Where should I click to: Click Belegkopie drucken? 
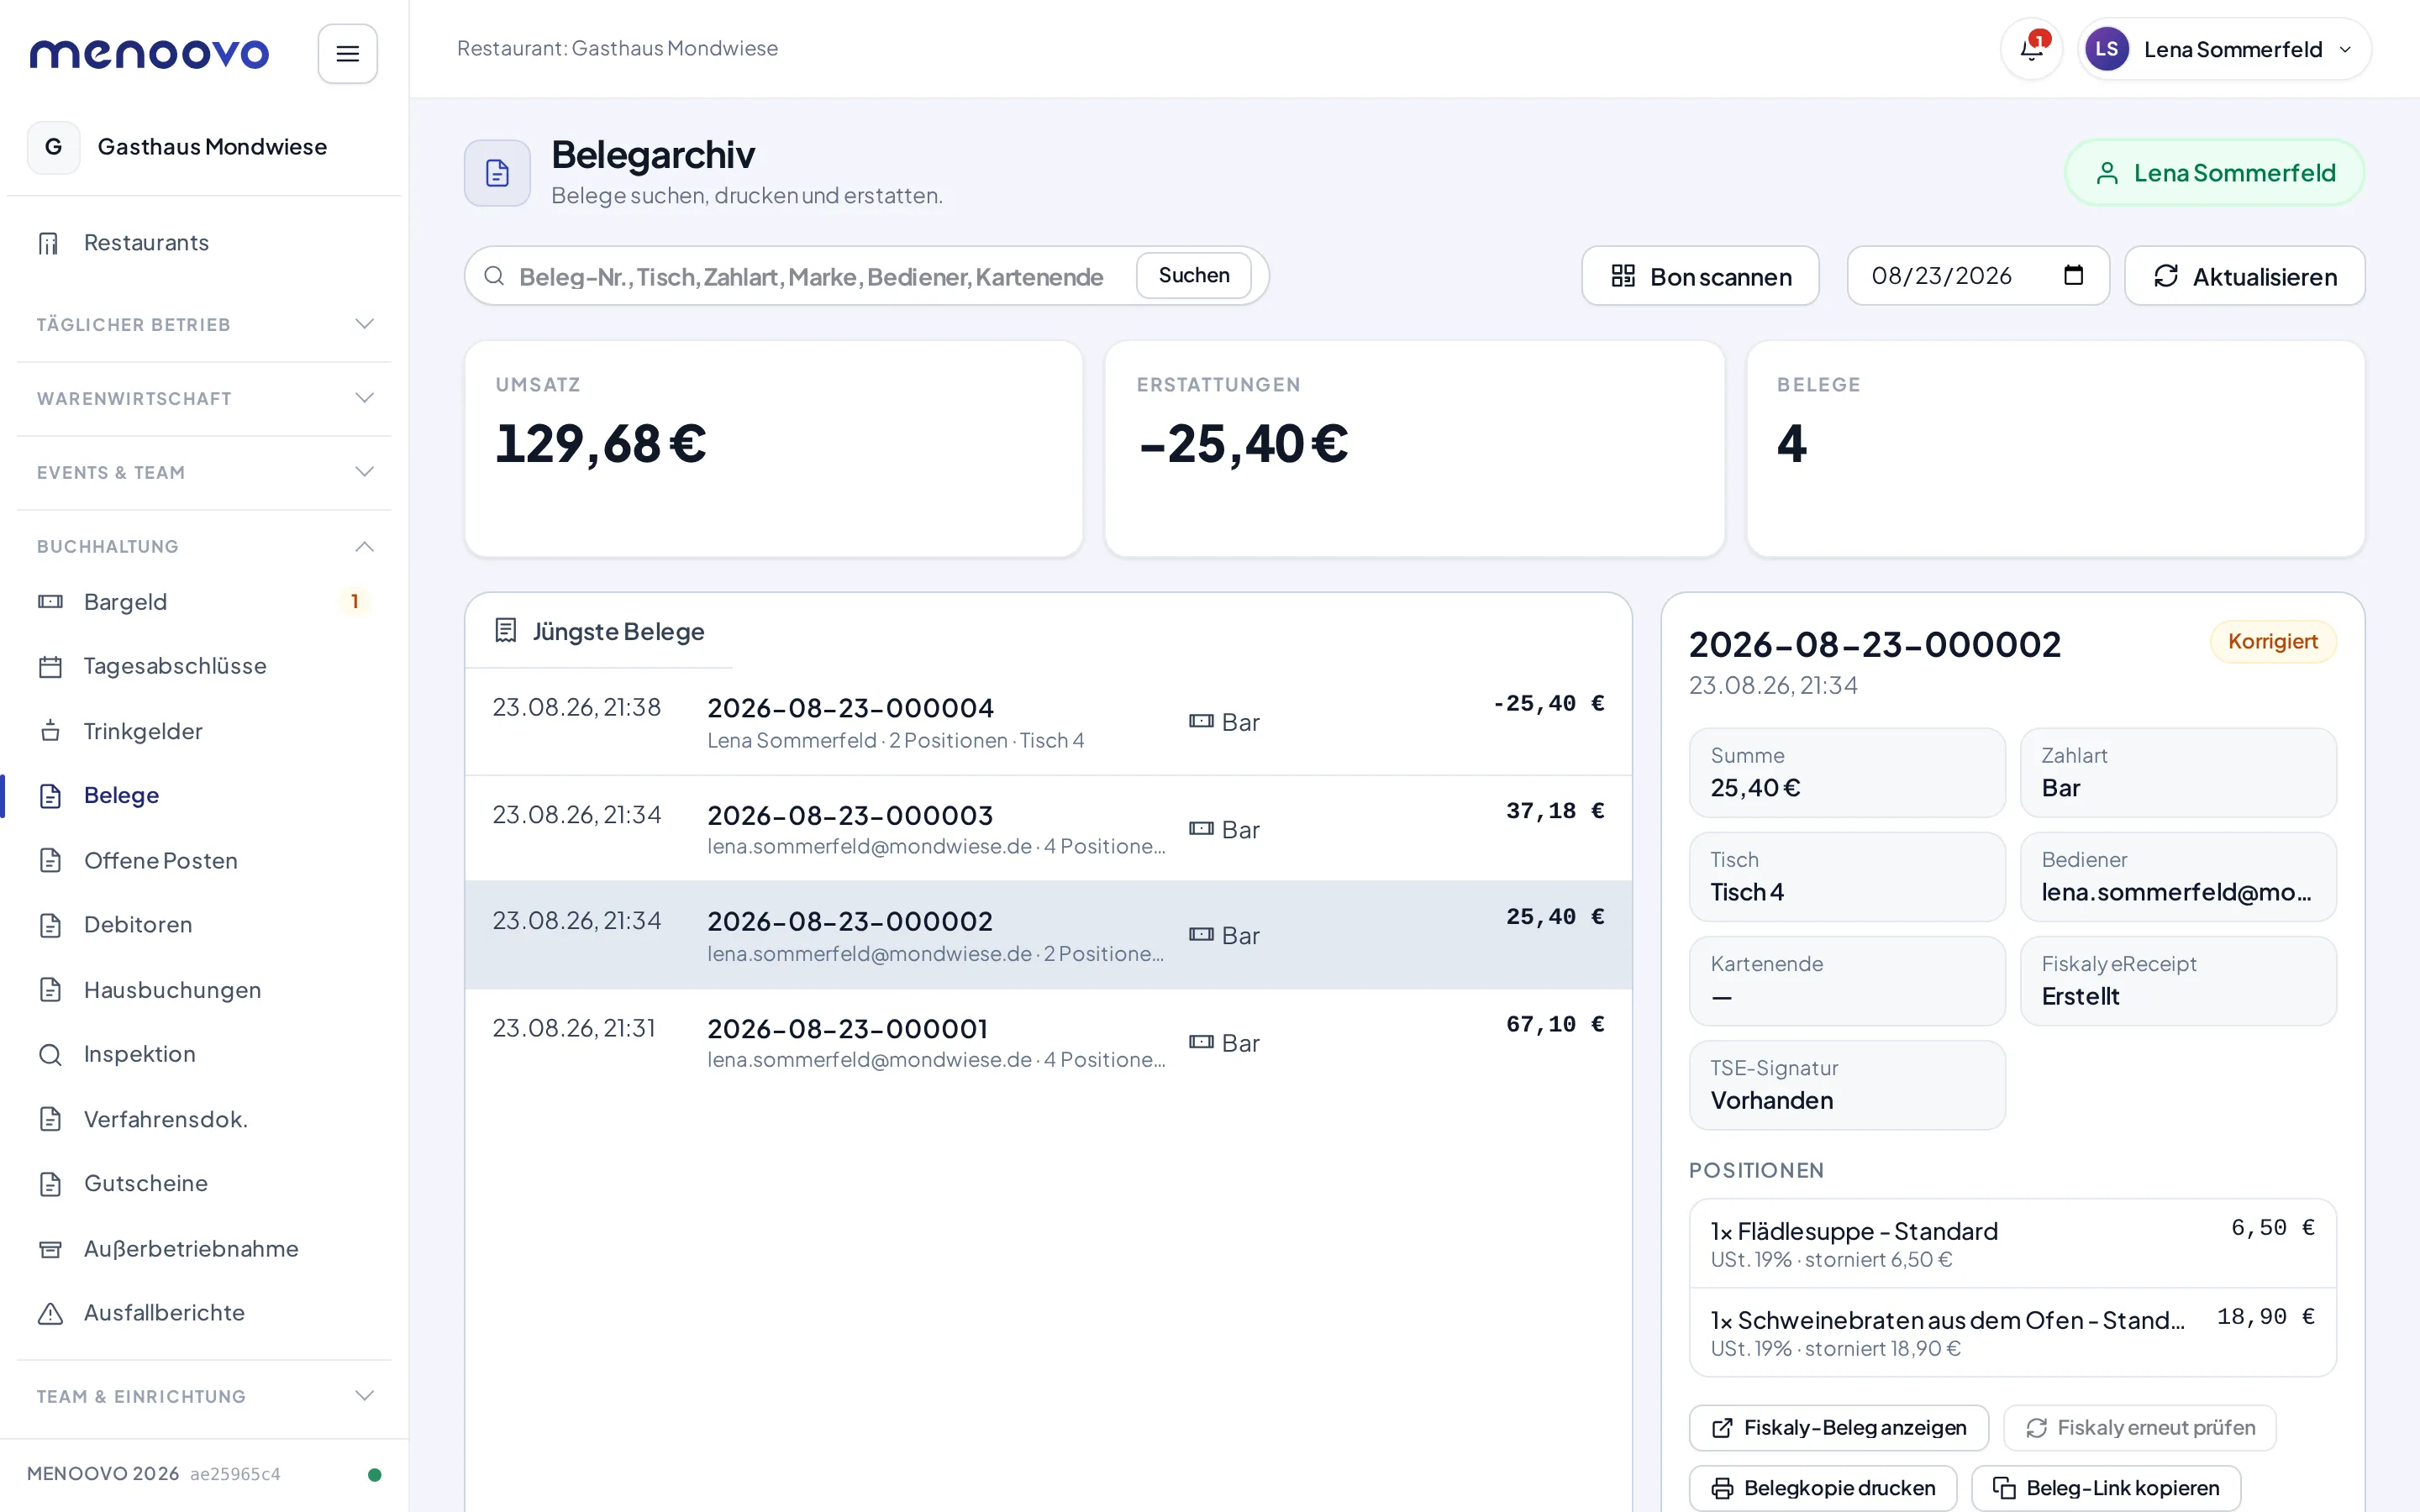1823,1488
